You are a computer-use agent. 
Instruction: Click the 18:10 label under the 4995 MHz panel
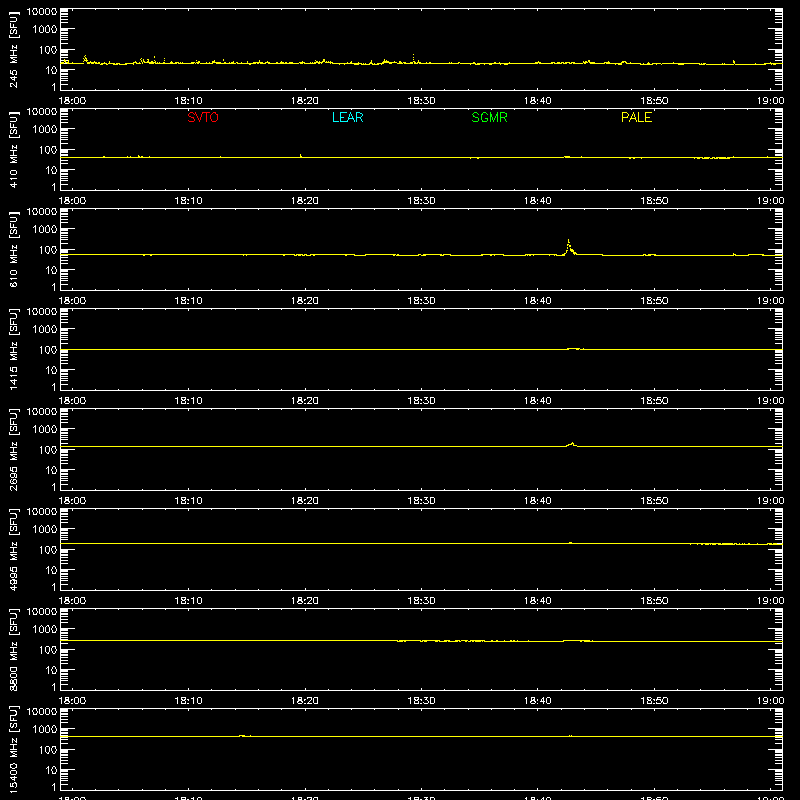tap(189, 601)
